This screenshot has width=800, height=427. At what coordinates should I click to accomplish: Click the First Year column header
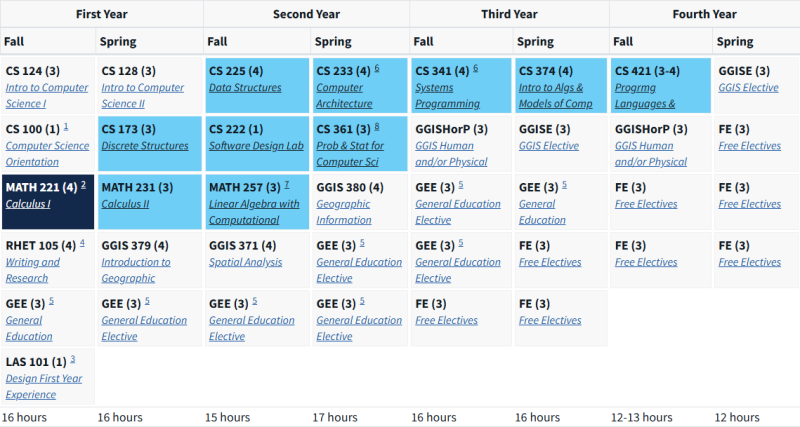(102, 14)
